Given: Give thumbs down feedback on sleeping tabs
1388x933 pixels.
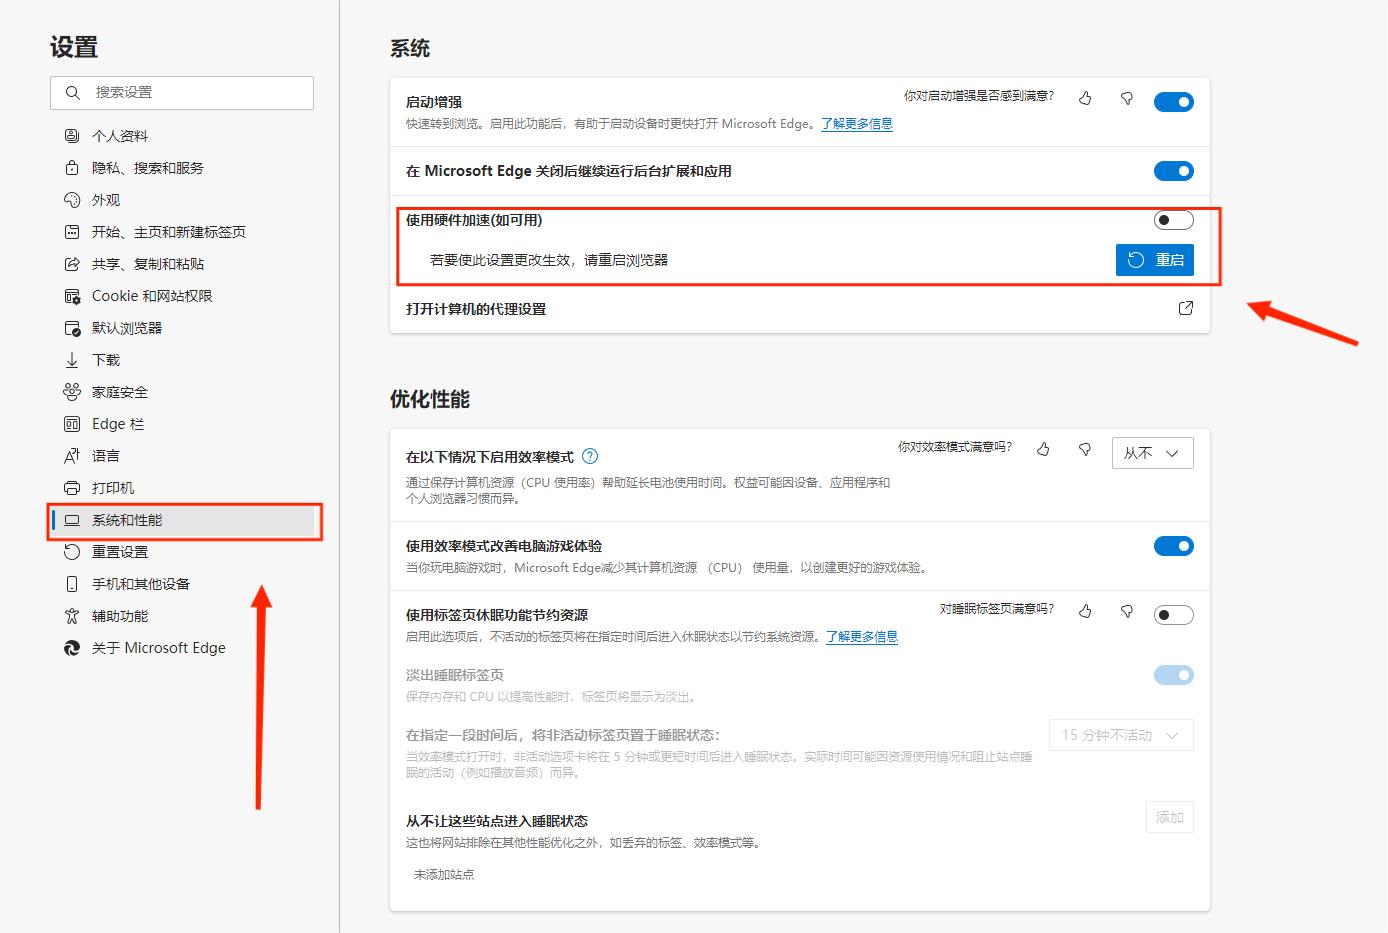Looking at the screenshot, I should [1126, 611].
